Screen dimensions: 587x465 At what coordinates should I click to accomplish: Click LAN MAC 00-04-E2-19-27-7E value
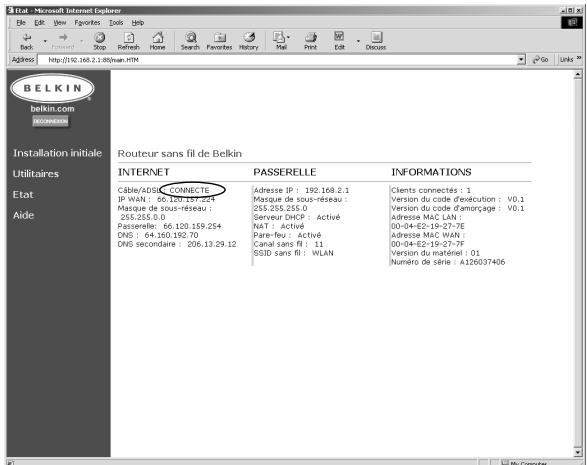pos(428,226)
